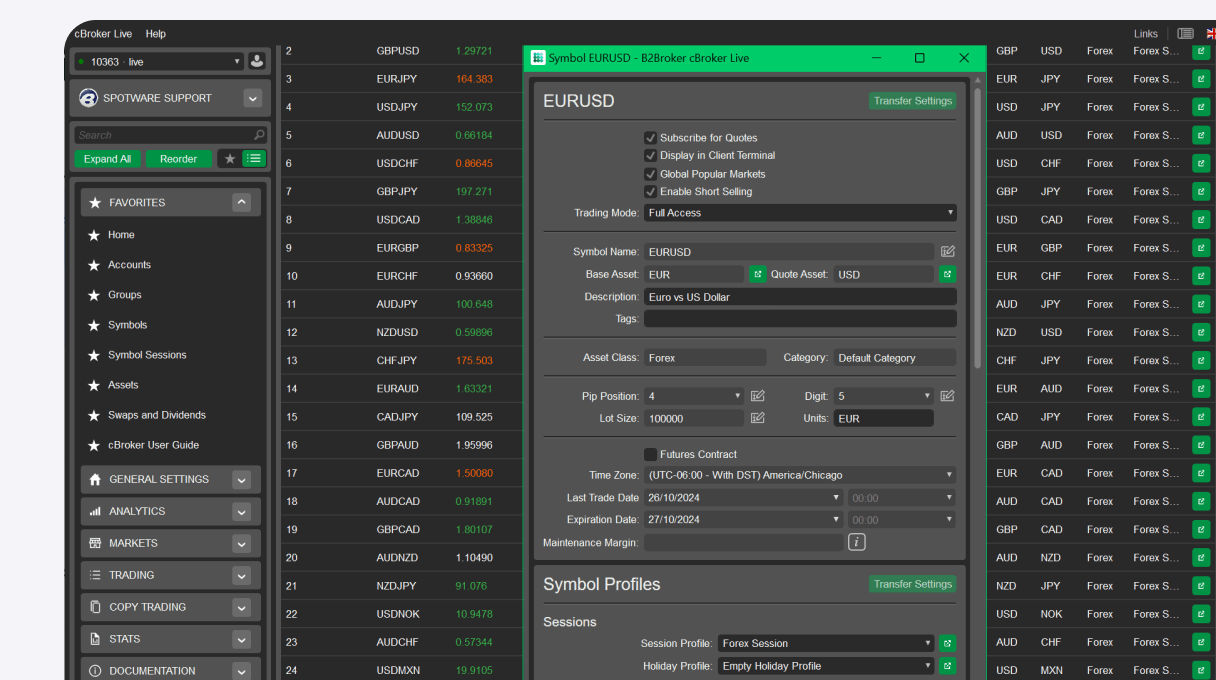Image resolution: width=1216 pixels, height=680 pixels.
Task: Open the Help menu
Action: (x=156, y=34)
